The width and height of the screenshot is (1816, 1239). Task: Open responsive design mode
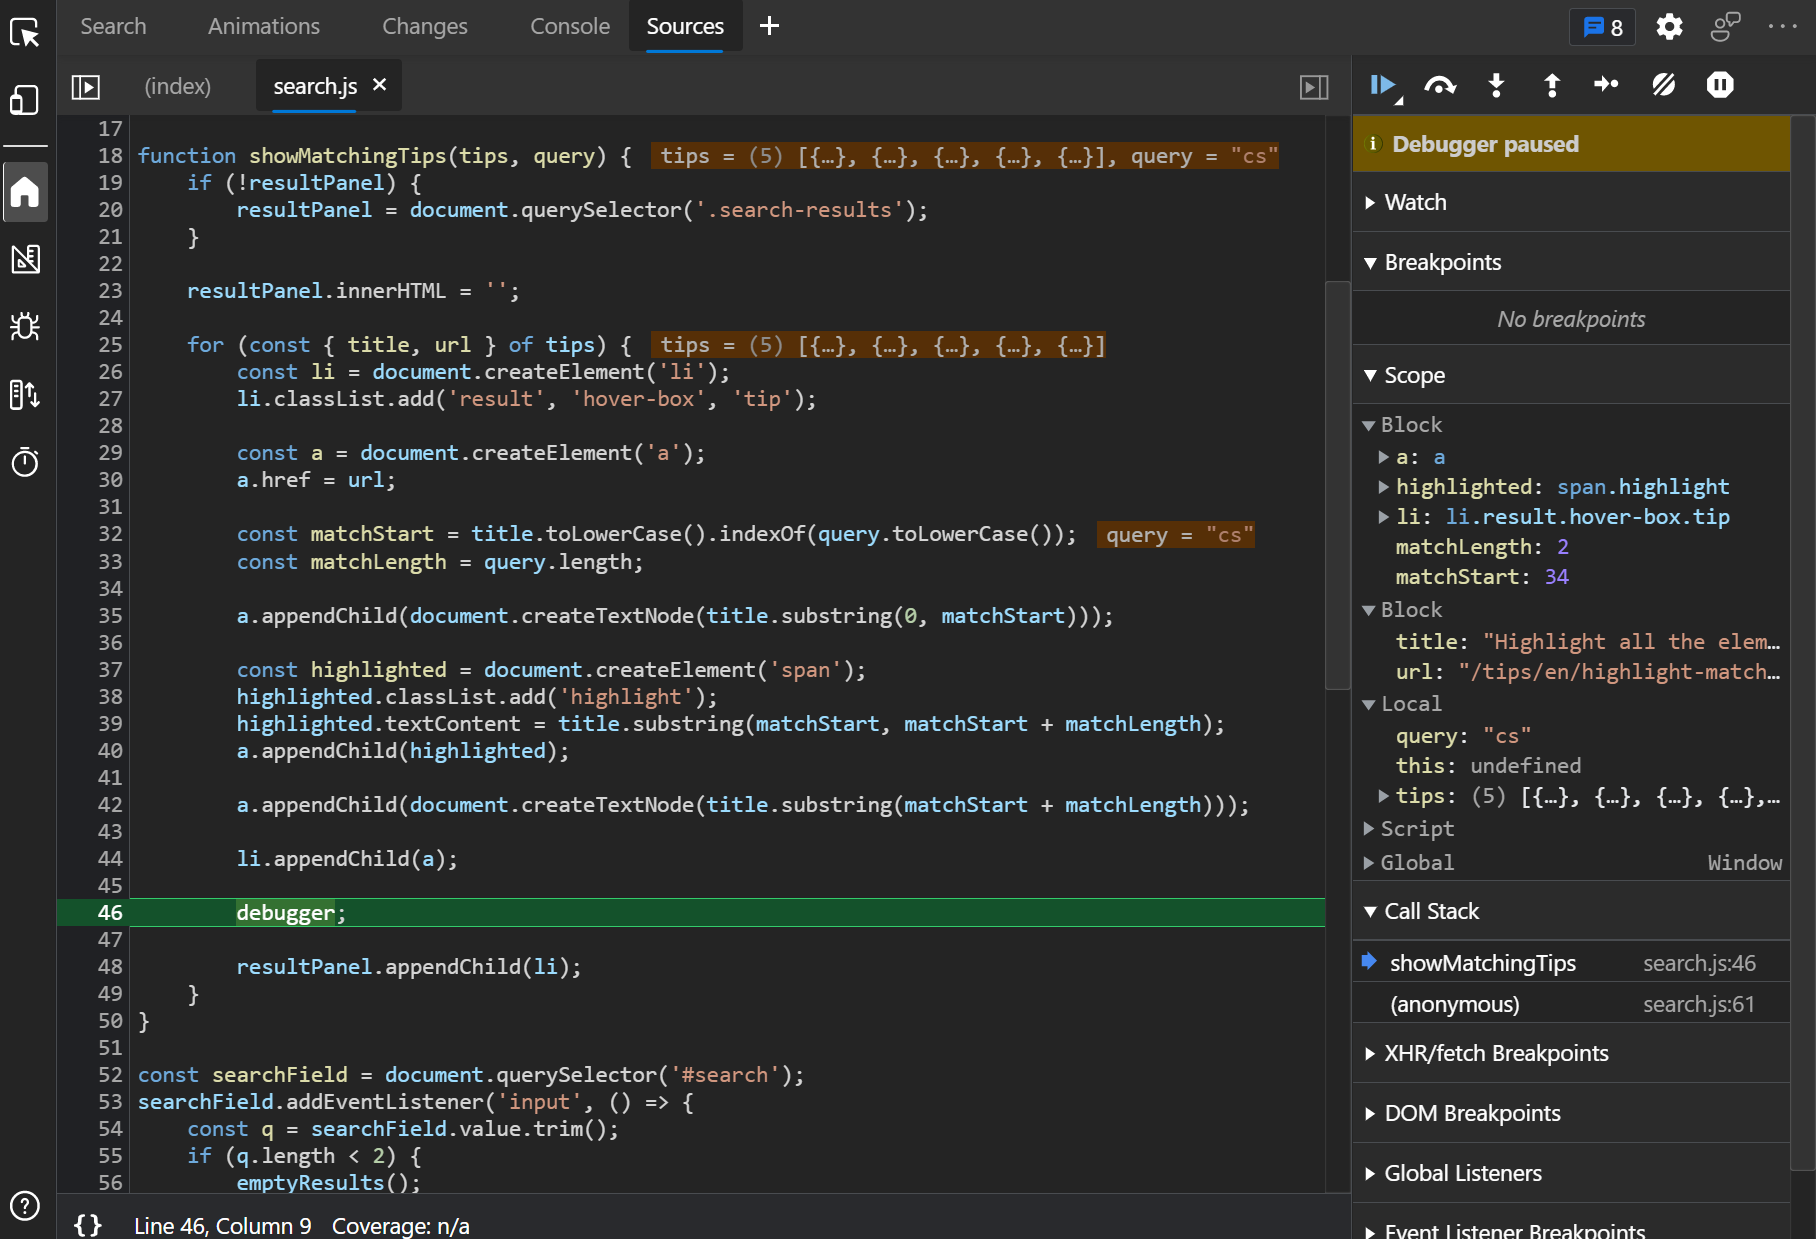pyautogui.click(x=25, y=100)
